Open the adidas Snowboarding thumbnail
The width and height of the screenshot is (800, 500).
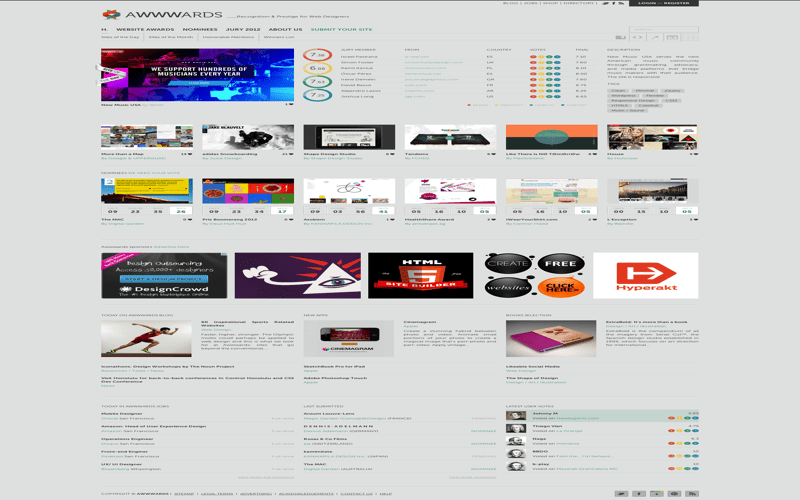(x=248, y=137)
